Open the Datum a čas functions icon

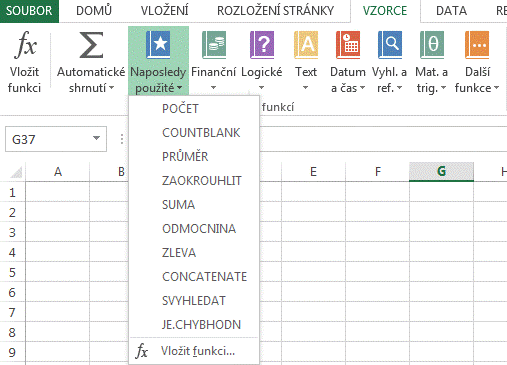(x=348, y=45)
